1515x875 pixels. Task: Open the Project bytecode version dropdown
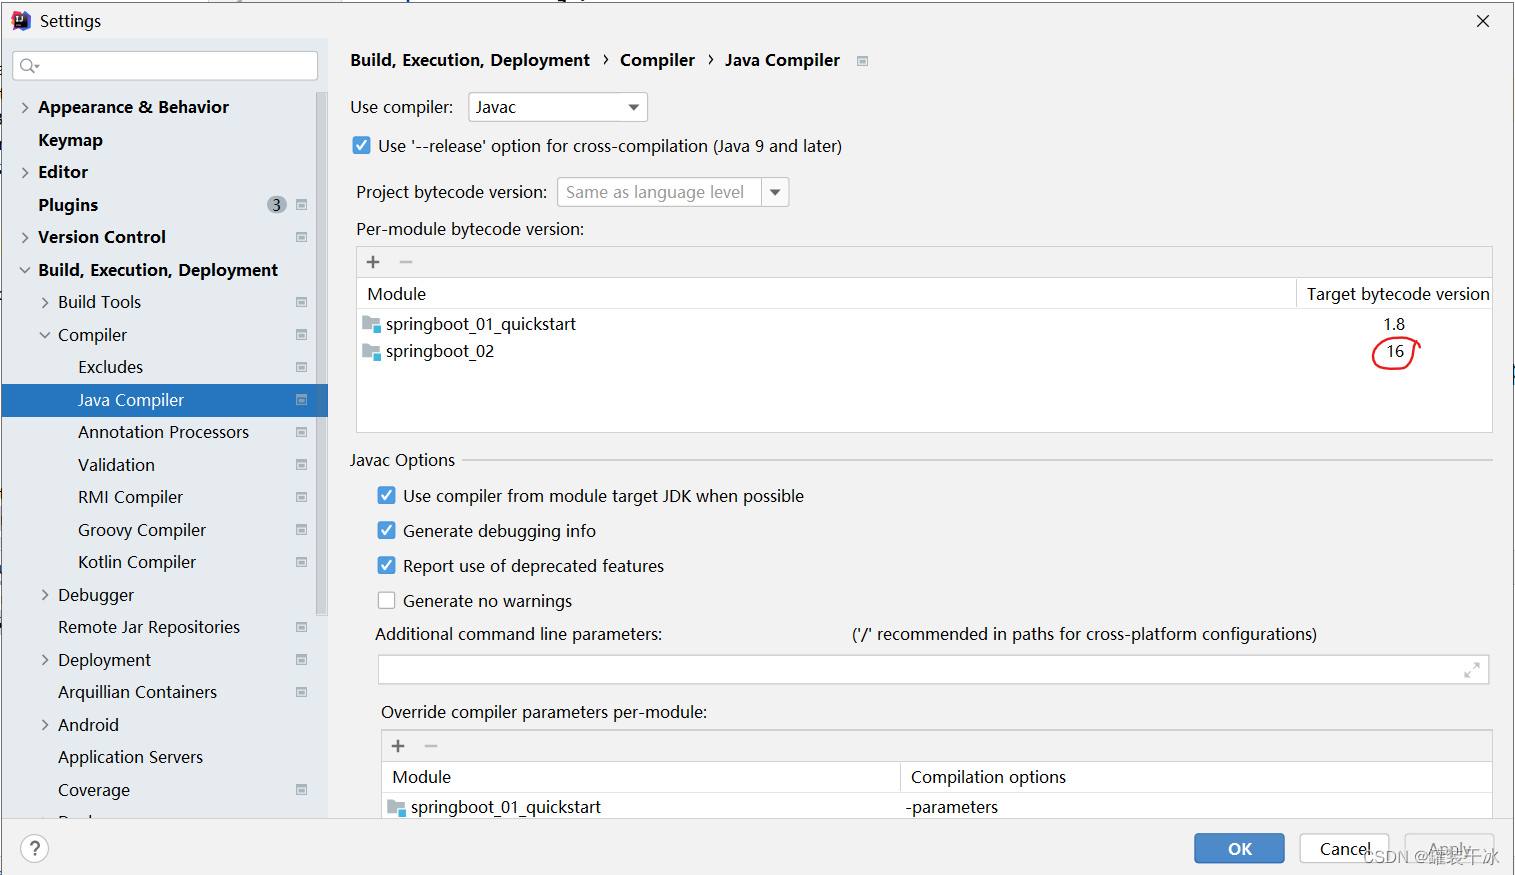tap(774, 192)
